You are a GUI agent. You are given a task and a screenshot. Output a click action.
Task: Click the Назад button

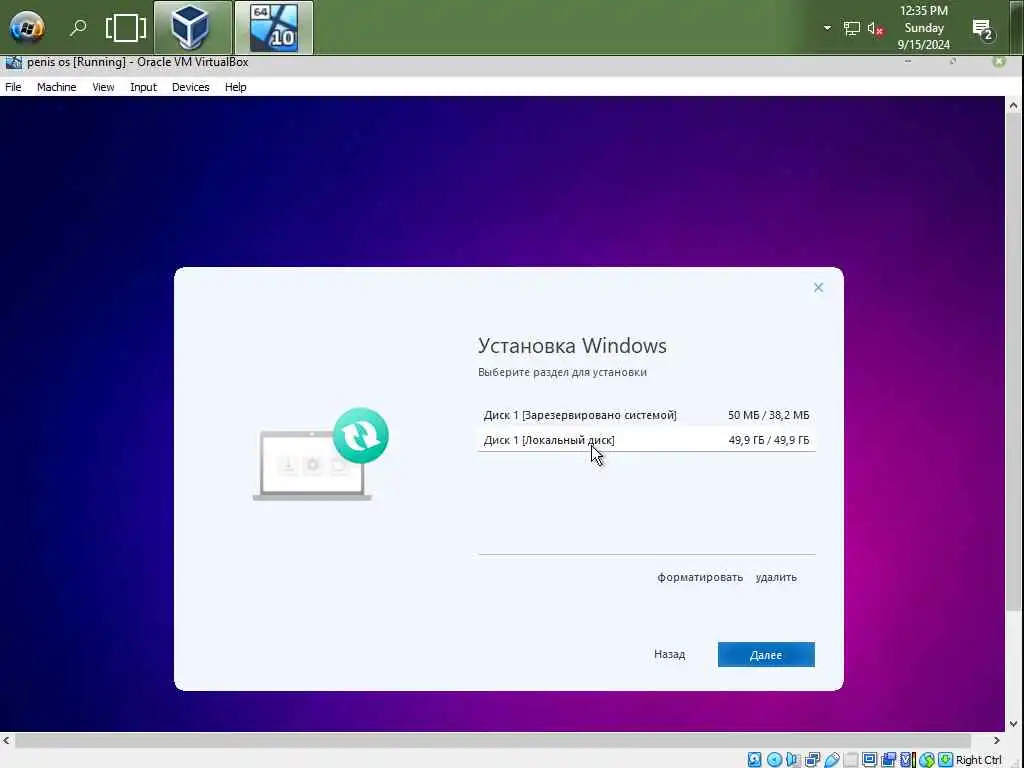669,654
